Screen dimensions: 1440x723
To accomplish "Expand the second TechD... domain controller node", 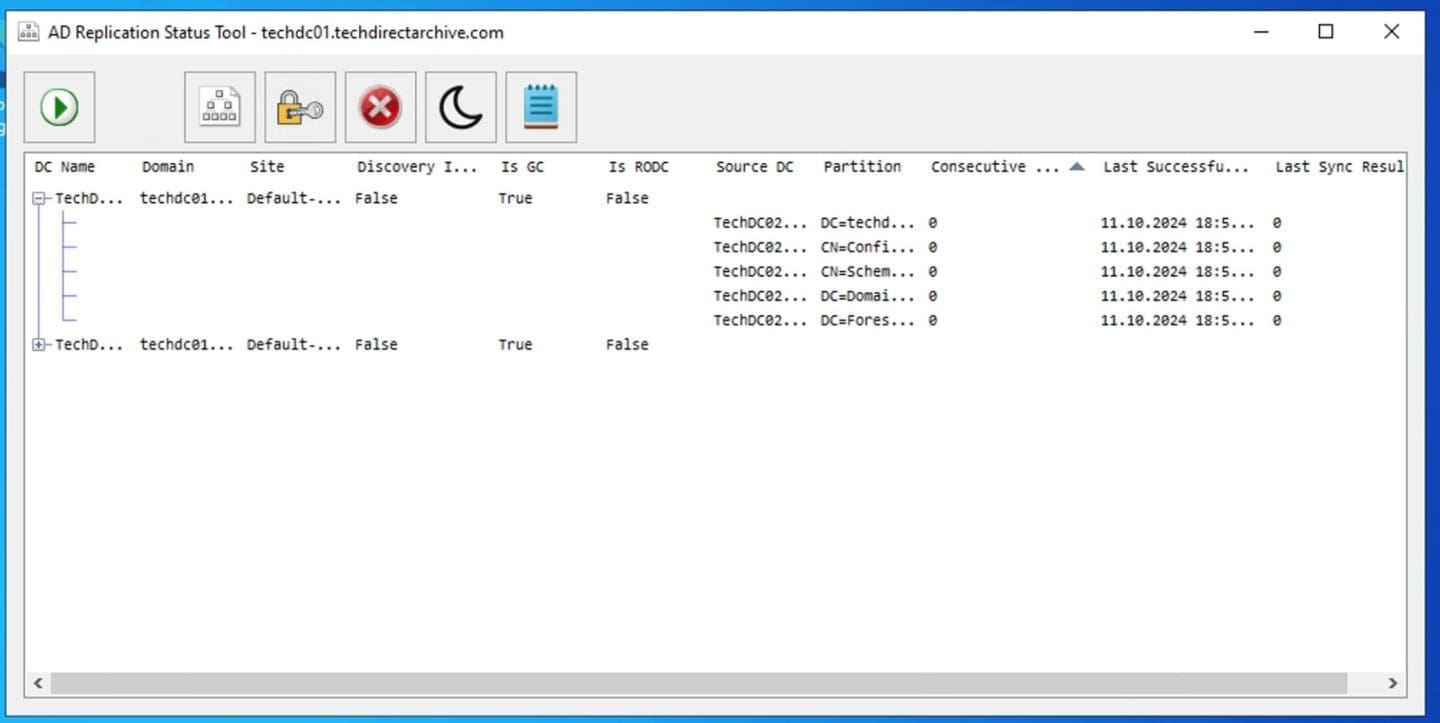I will pyautogui.click(x=40, y=345).
